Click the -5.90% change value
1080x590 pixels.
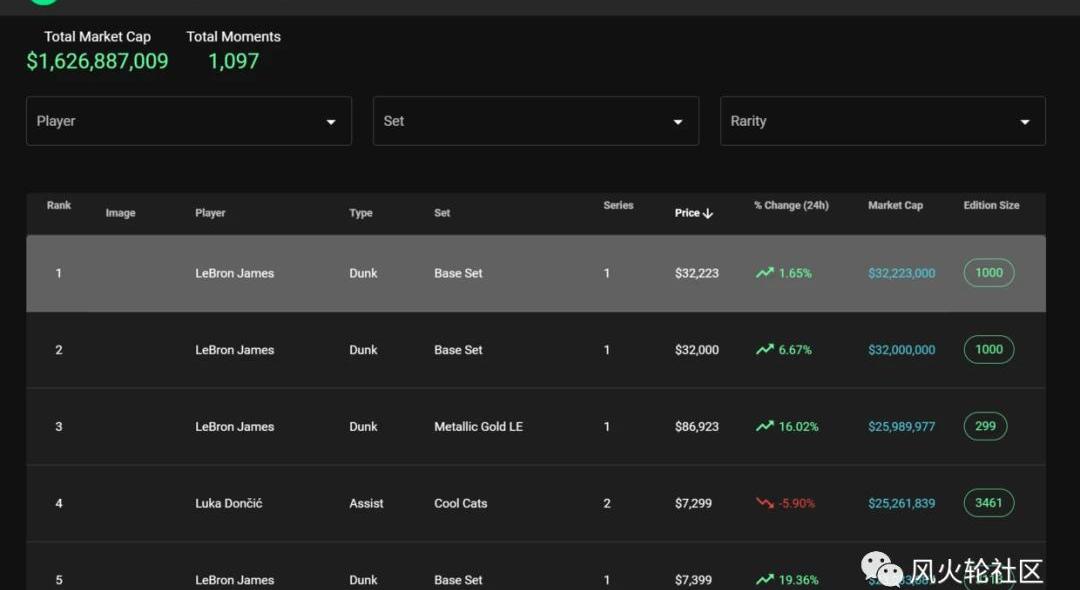click(797, 503)
